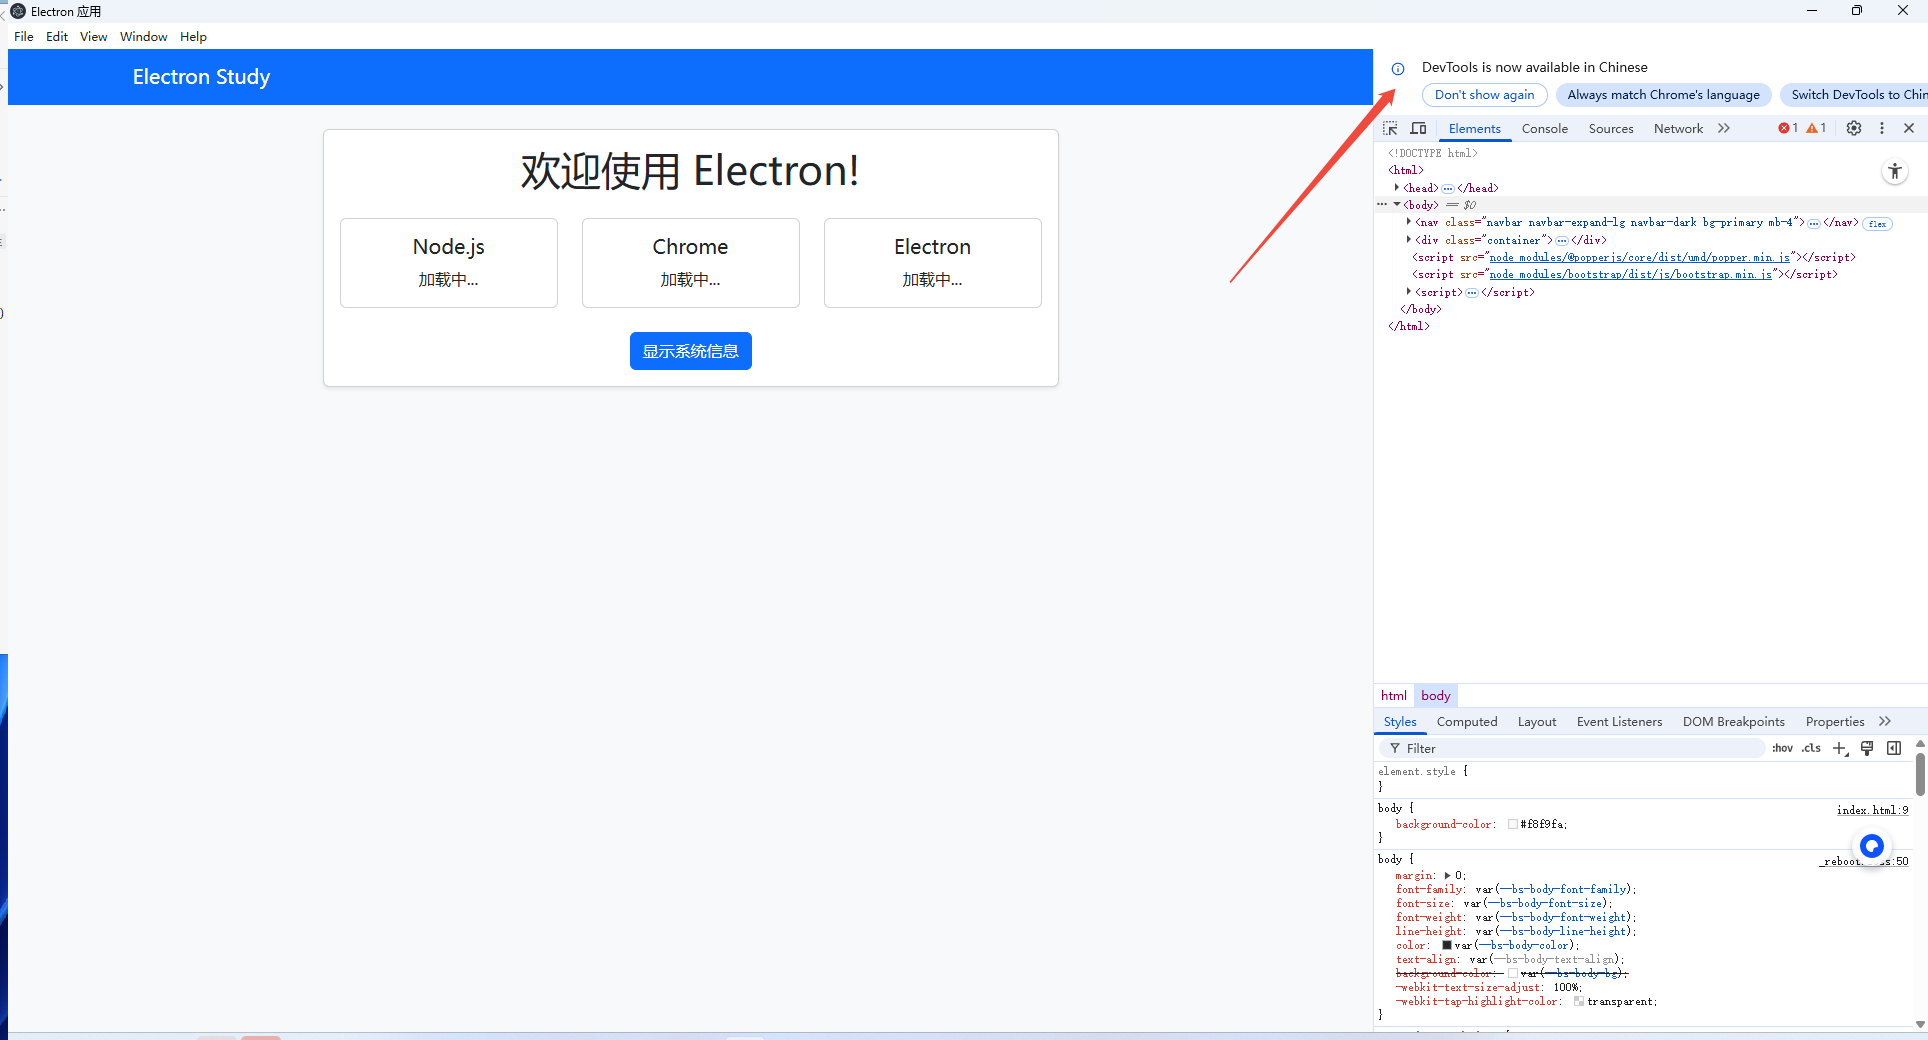Viewport: 1928px width, 1040px height.
Task: Open the Layout tab
Action: tap(1537, 721)
